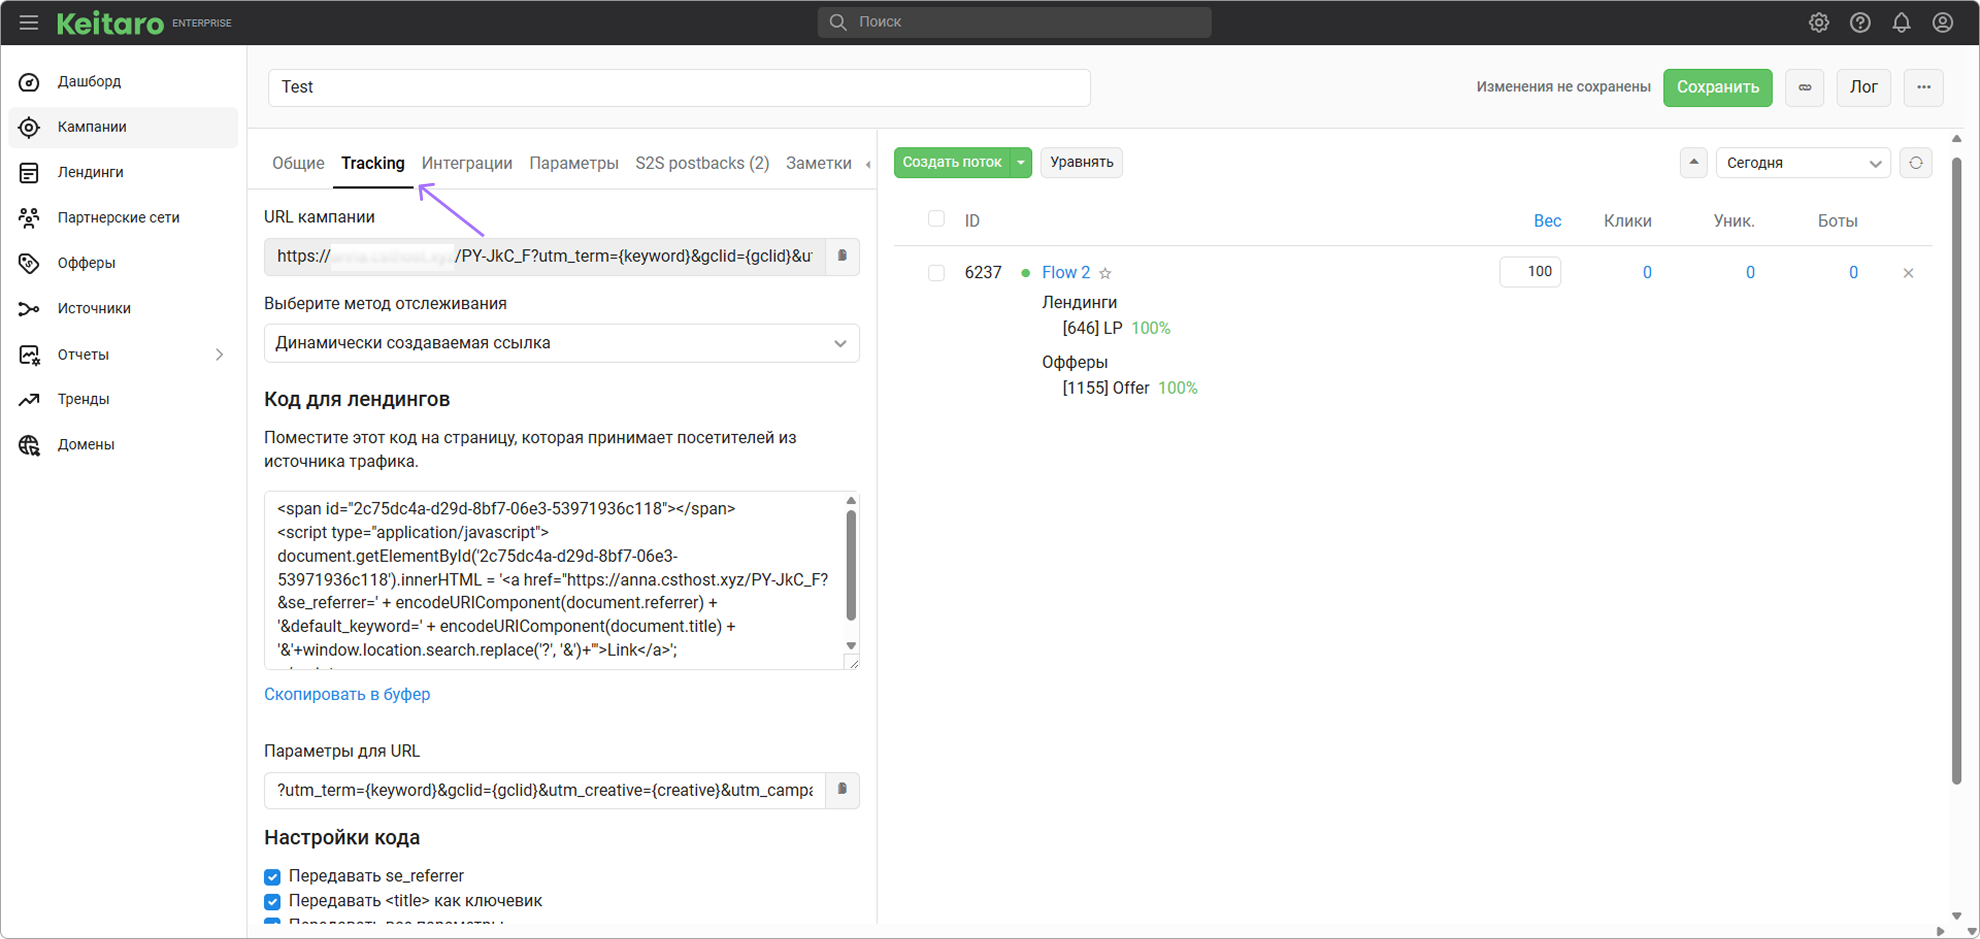
Task: Expand the Отчеты submenu chevron
Action: [219, 355]
